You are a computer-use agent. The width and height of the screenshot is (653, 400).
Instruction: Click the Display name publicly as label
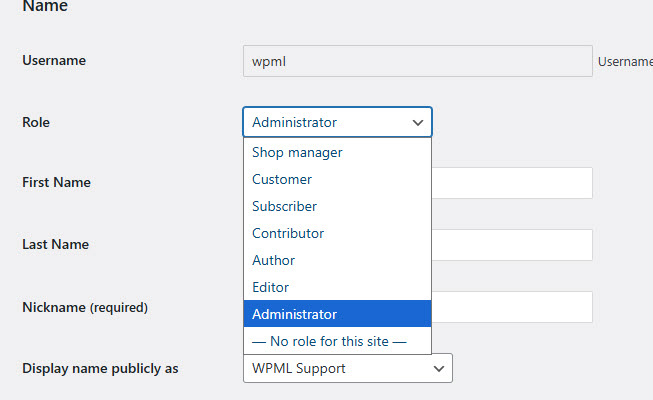pos(100,369)
